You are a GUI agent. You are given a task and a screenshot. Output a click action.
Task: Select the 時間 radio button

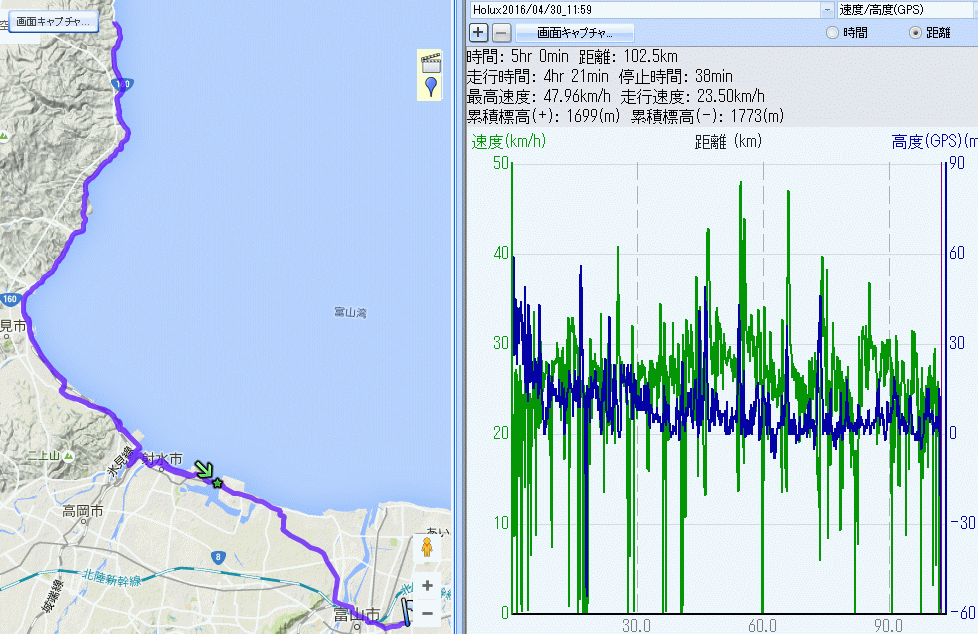click(x=832, y=33)
